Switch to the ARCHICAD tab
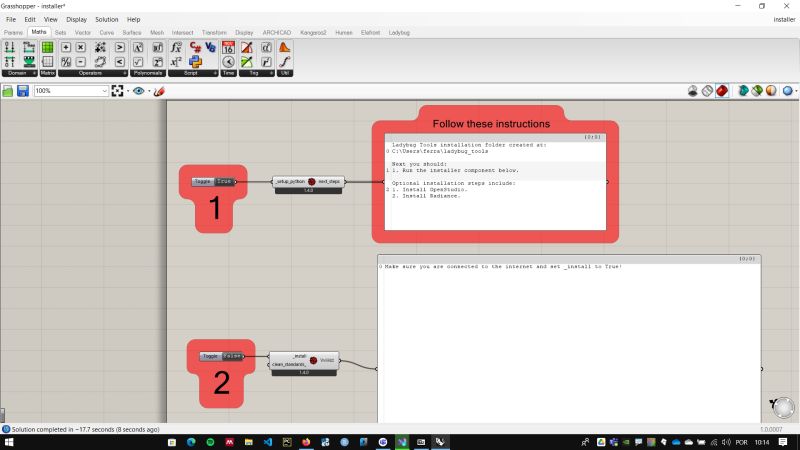The image size is (800, 450). pos(277,33)
